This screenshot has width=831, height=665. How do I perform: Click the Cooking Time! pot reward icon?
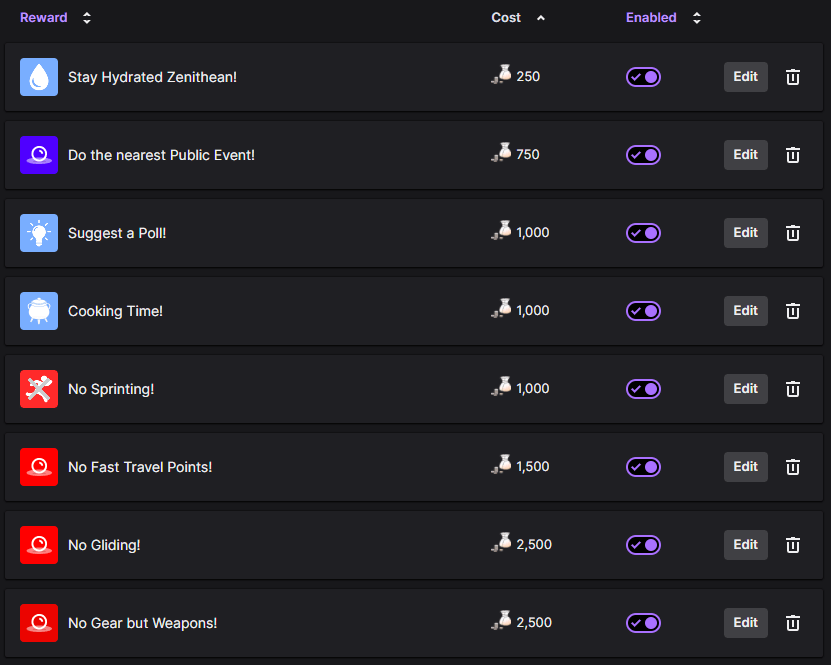tap(37, 311)
